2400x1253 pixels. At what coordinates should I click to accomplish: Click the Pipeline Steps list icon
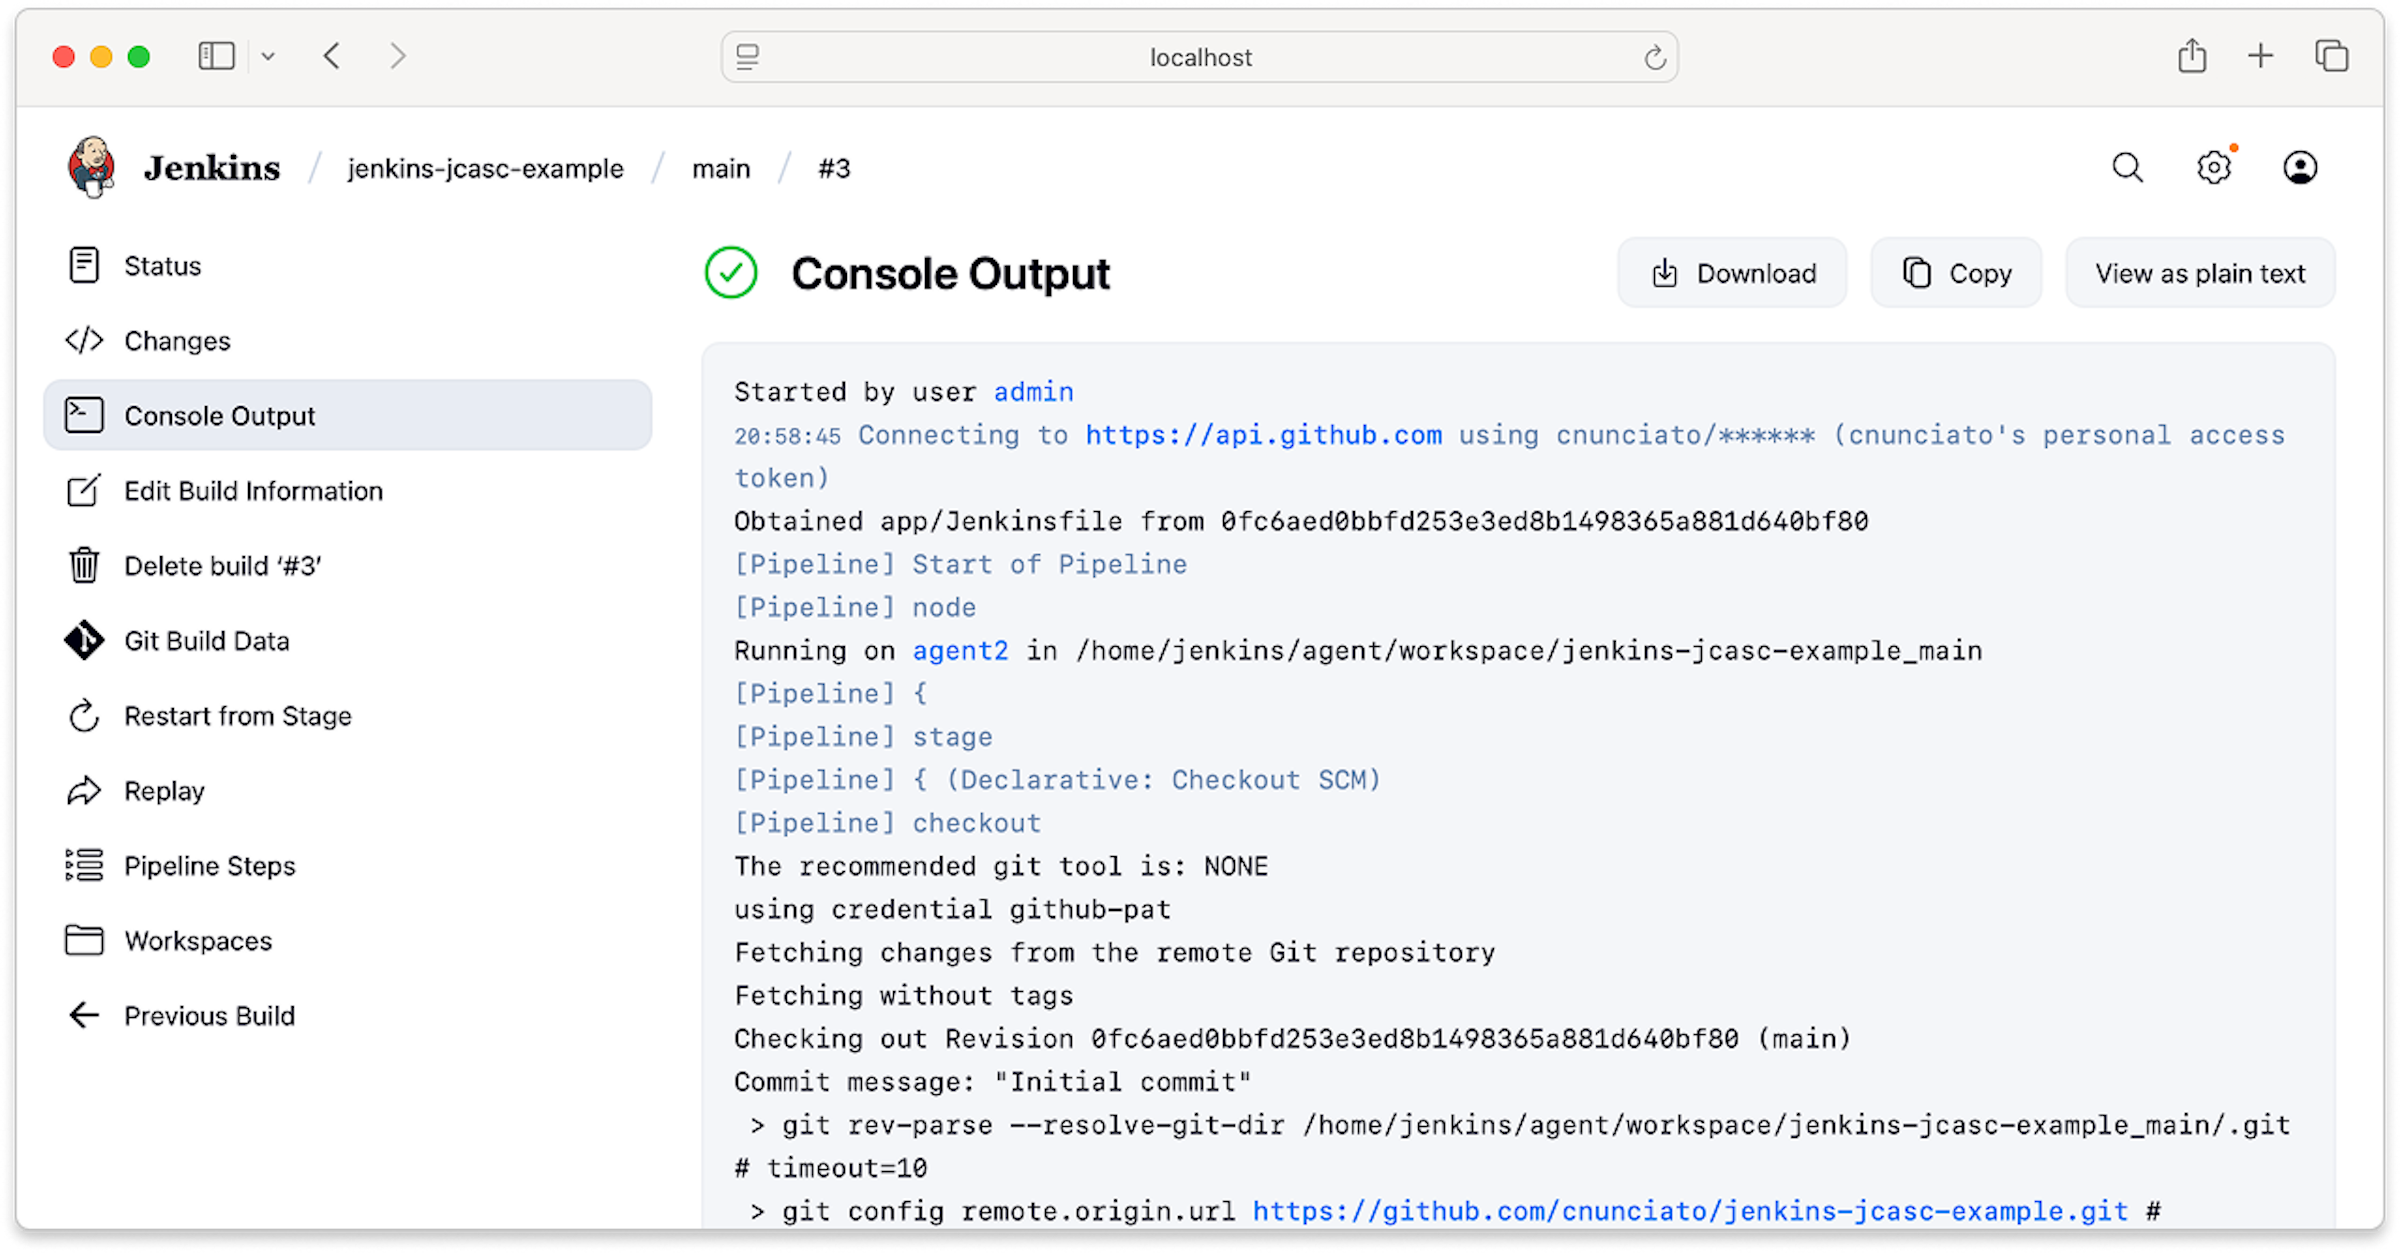(x=84, y=865)
